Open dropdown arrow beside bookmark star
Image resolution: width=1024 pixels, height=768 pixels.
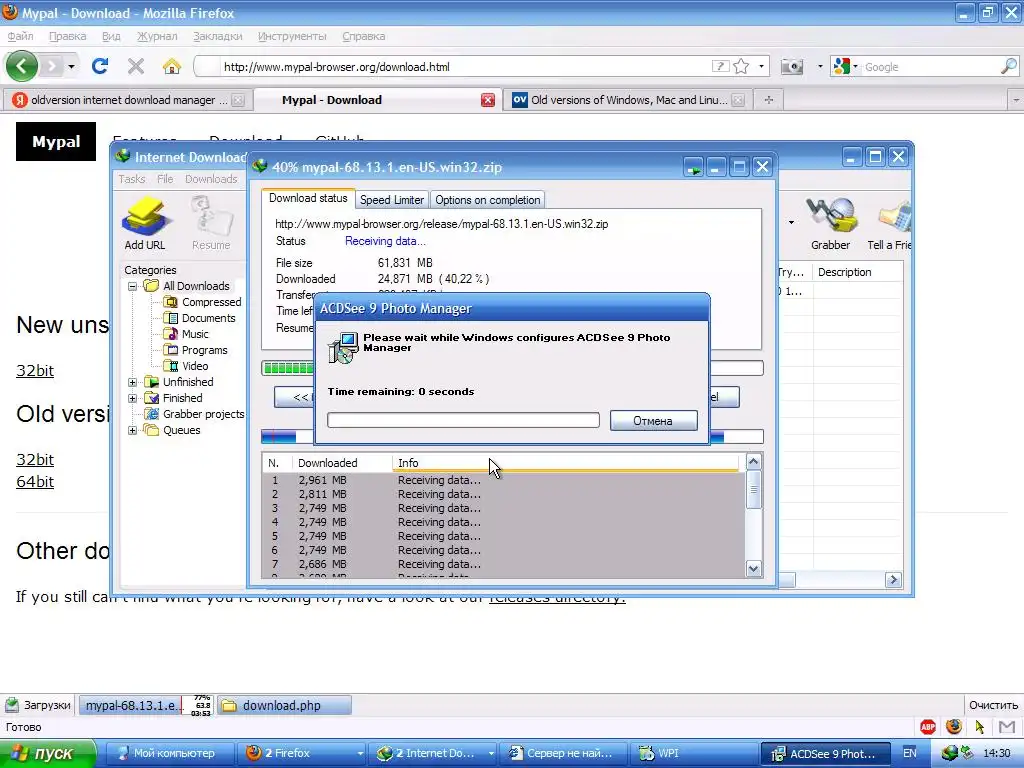pyautogui.click(x=761, y=67)
